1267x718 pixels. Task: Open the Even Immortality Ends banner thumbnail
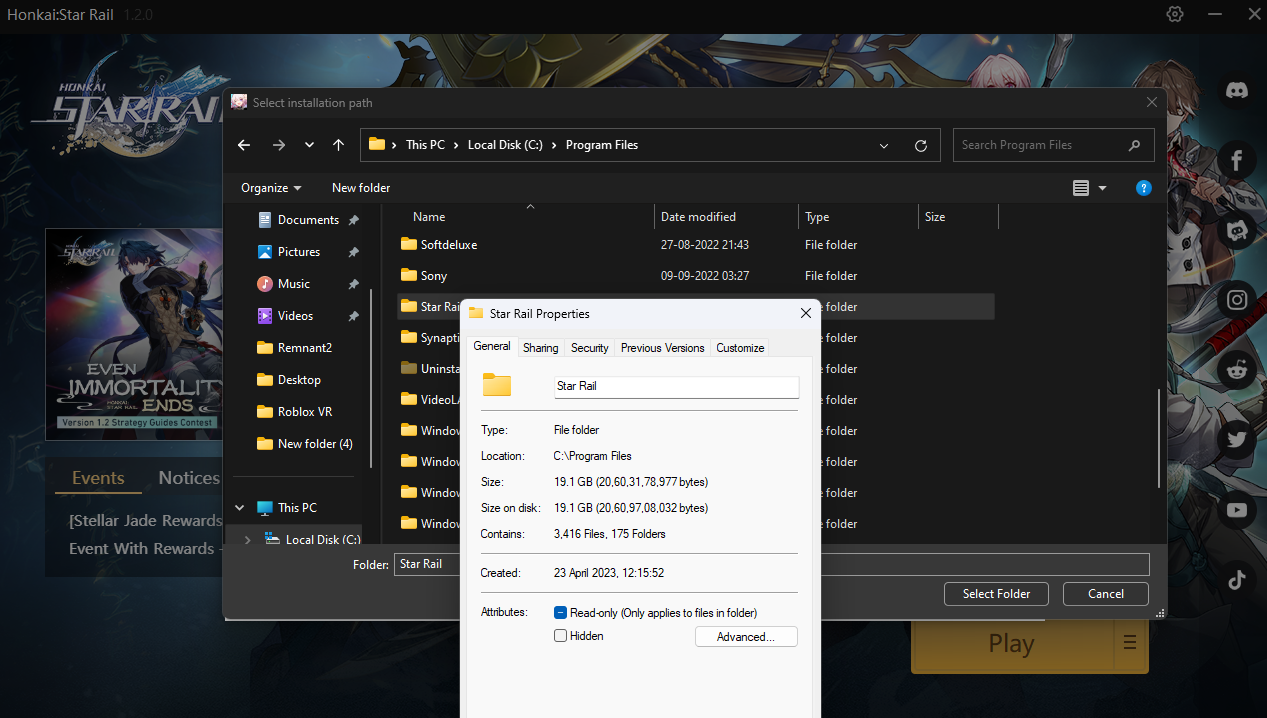click(133, 334)
